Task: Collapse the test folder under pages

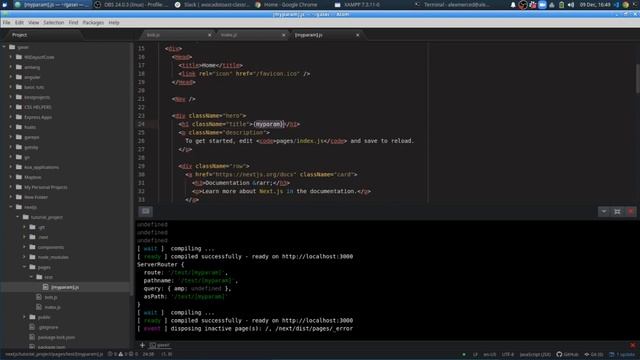Action: 31,277
